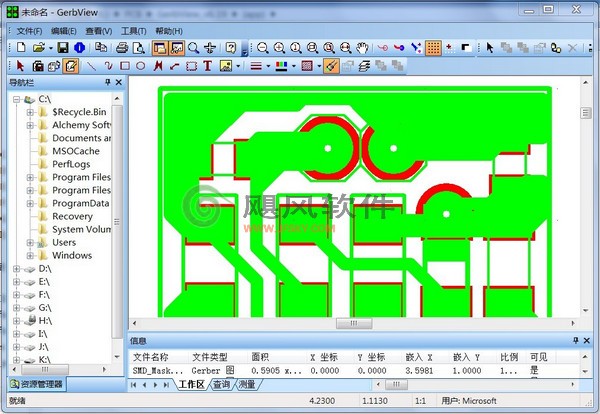Toggle the navigation pane display button

(160, 48)
